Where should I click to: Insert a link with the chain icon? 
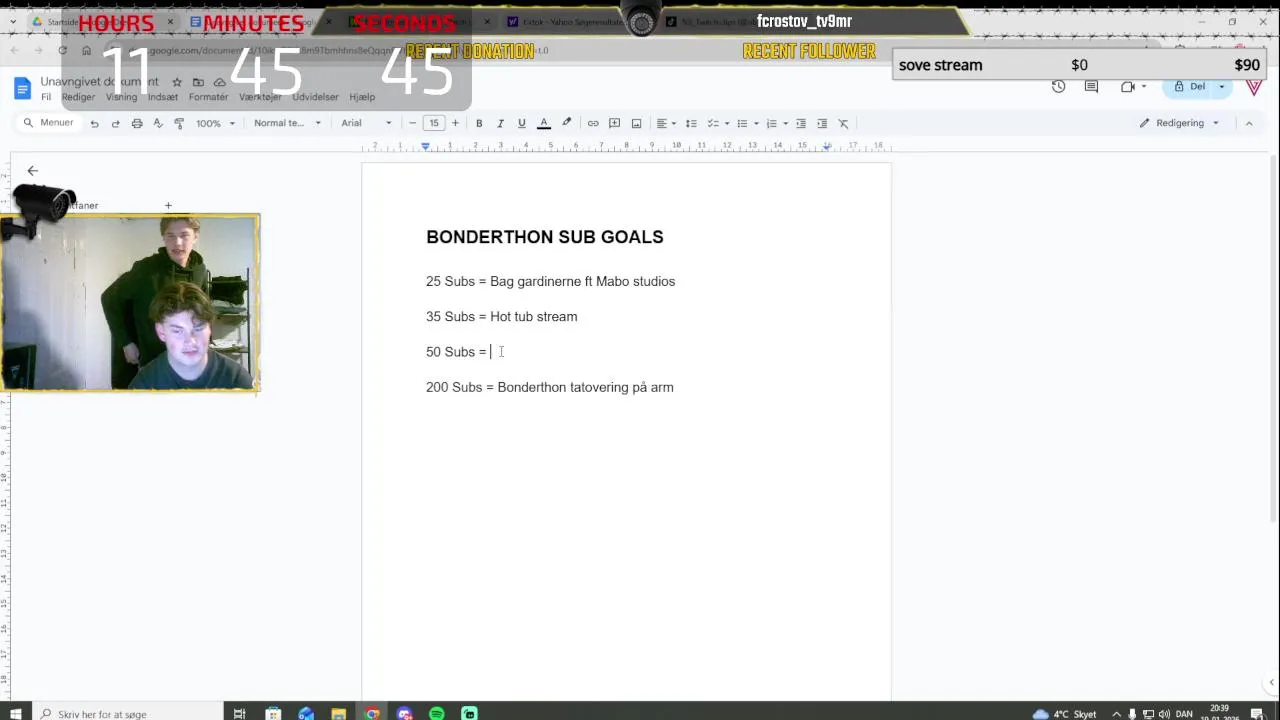tap(593, 123)
